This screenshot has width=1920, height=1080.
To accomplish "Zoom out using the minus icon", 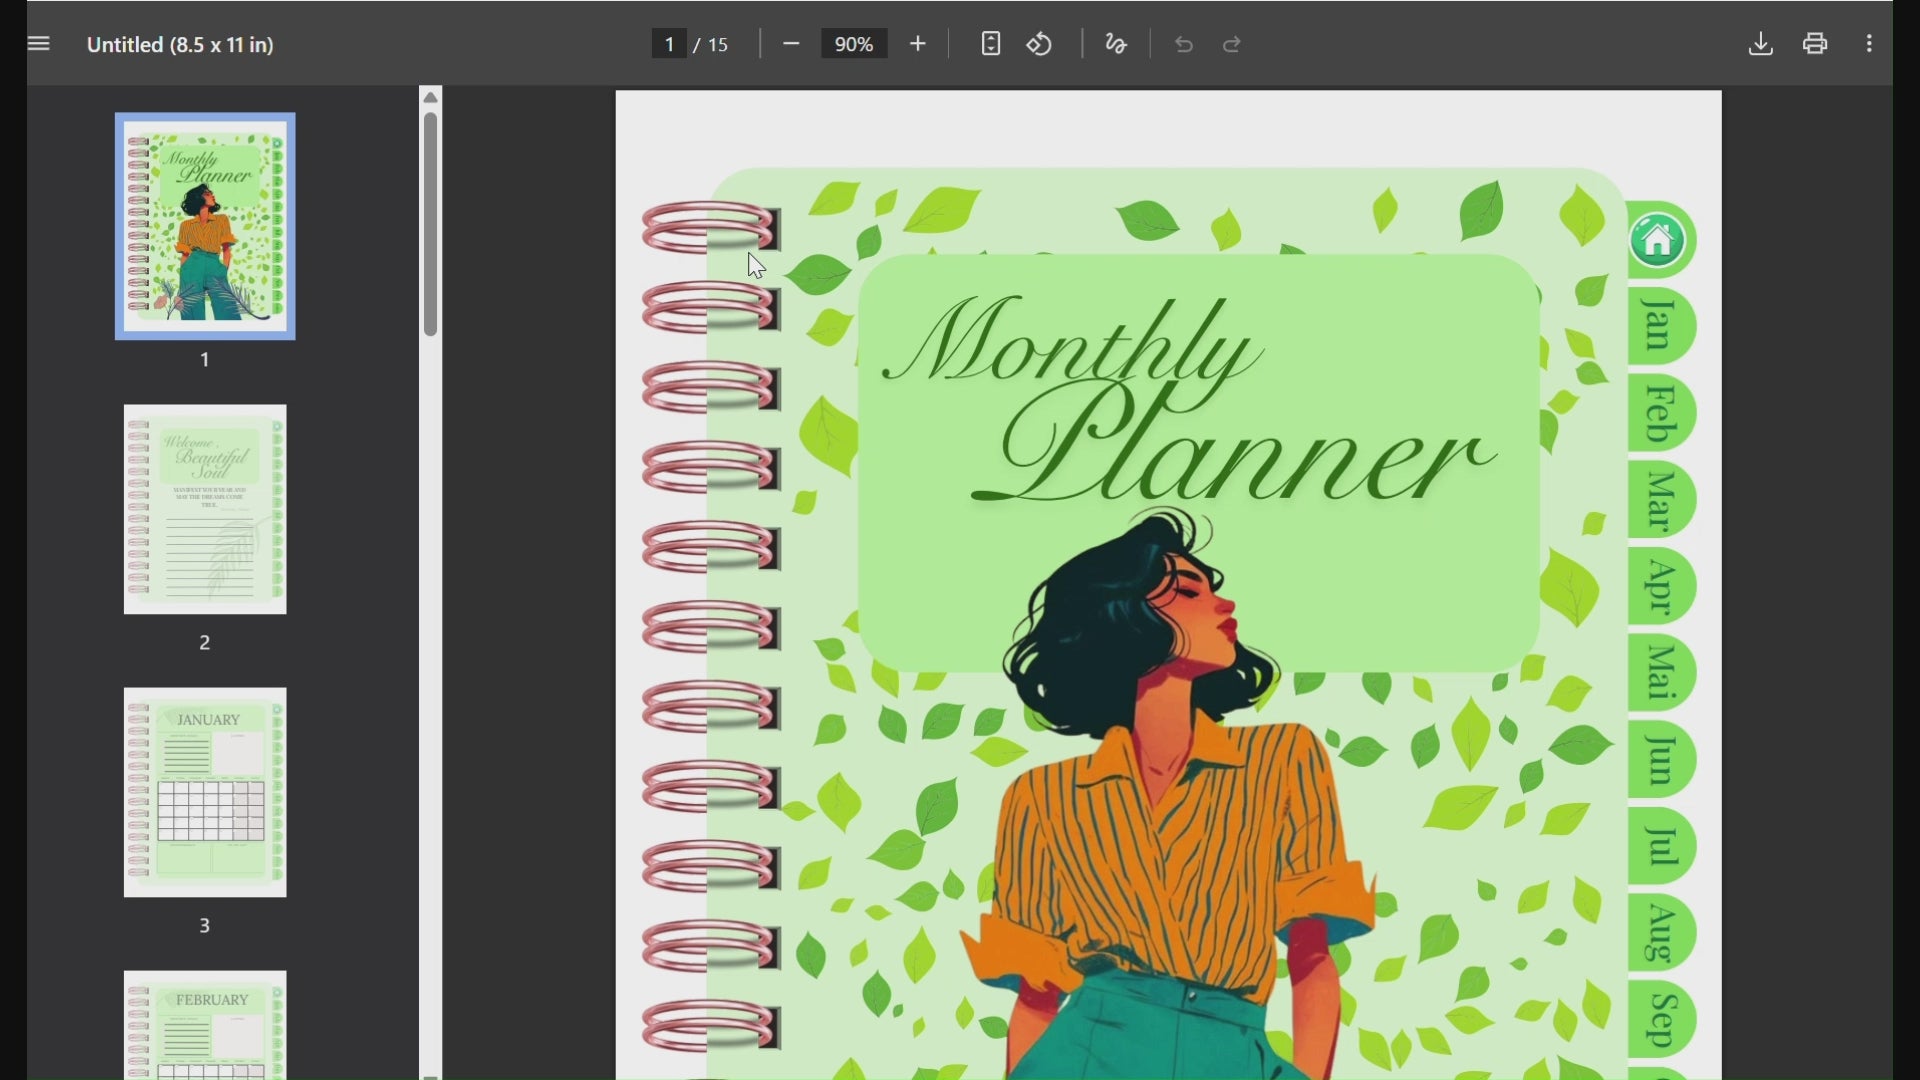I will (x=791, y=44).
